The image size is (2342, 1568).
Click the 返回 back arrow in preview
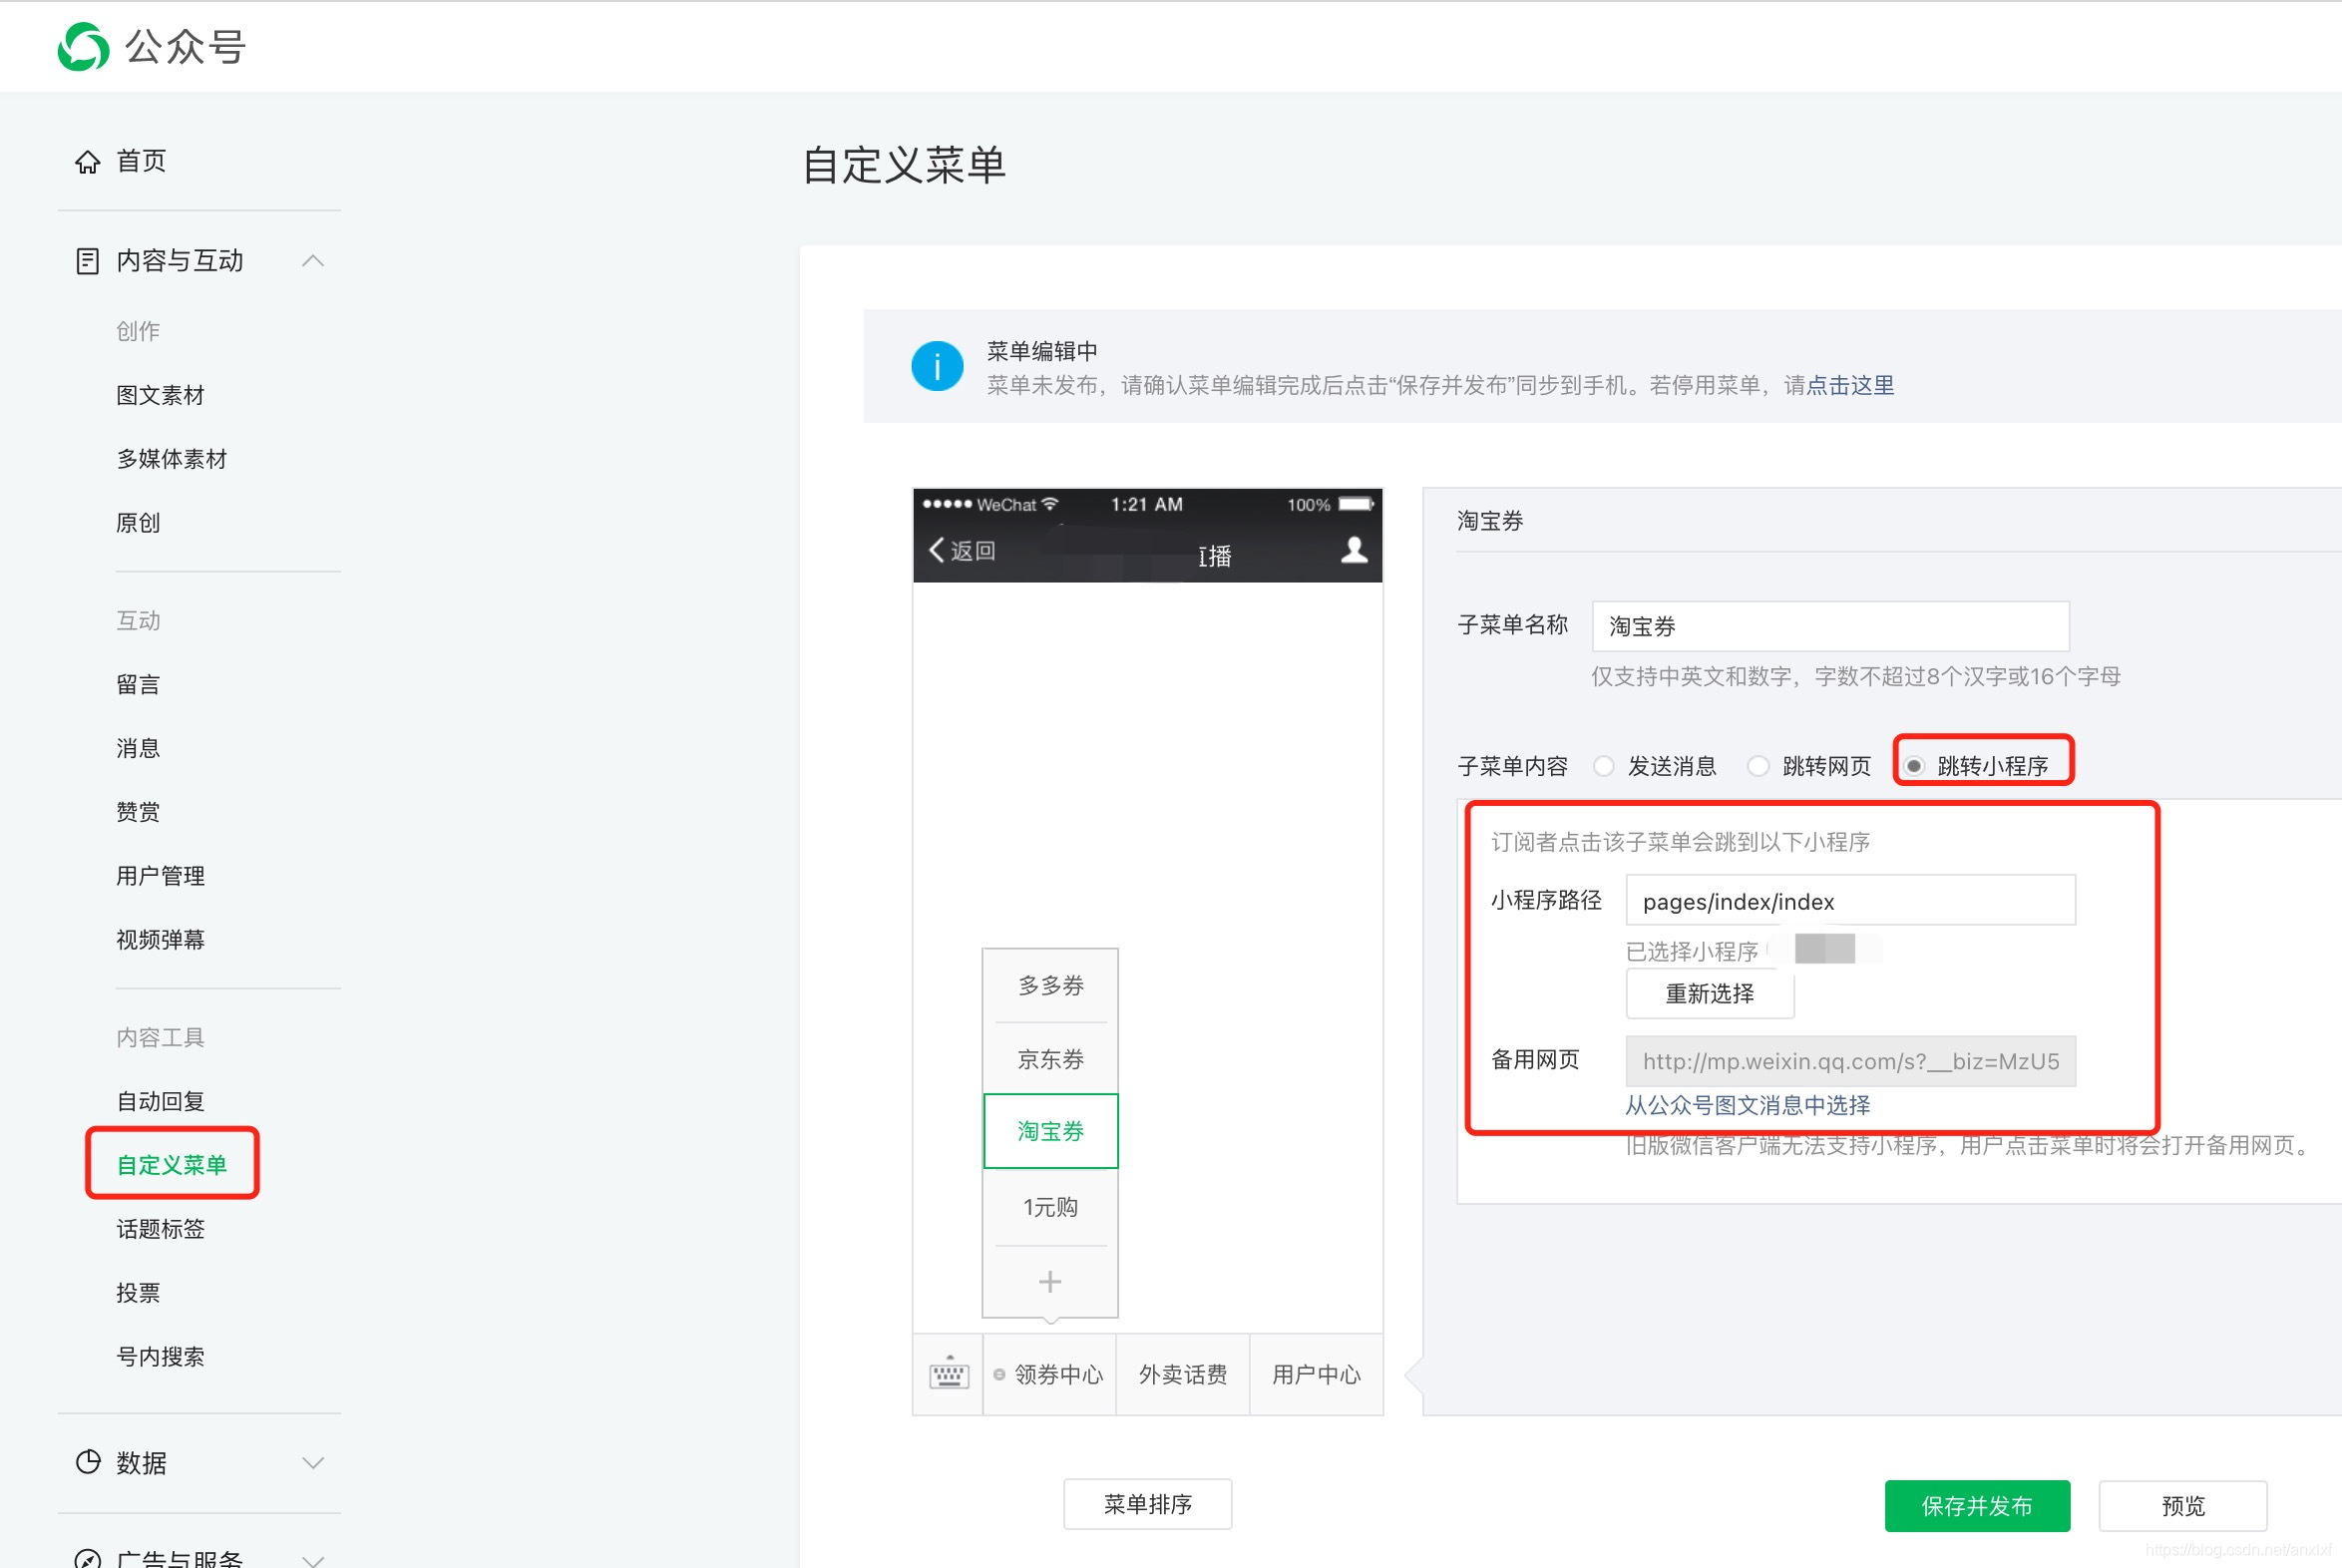click(937, 550)
